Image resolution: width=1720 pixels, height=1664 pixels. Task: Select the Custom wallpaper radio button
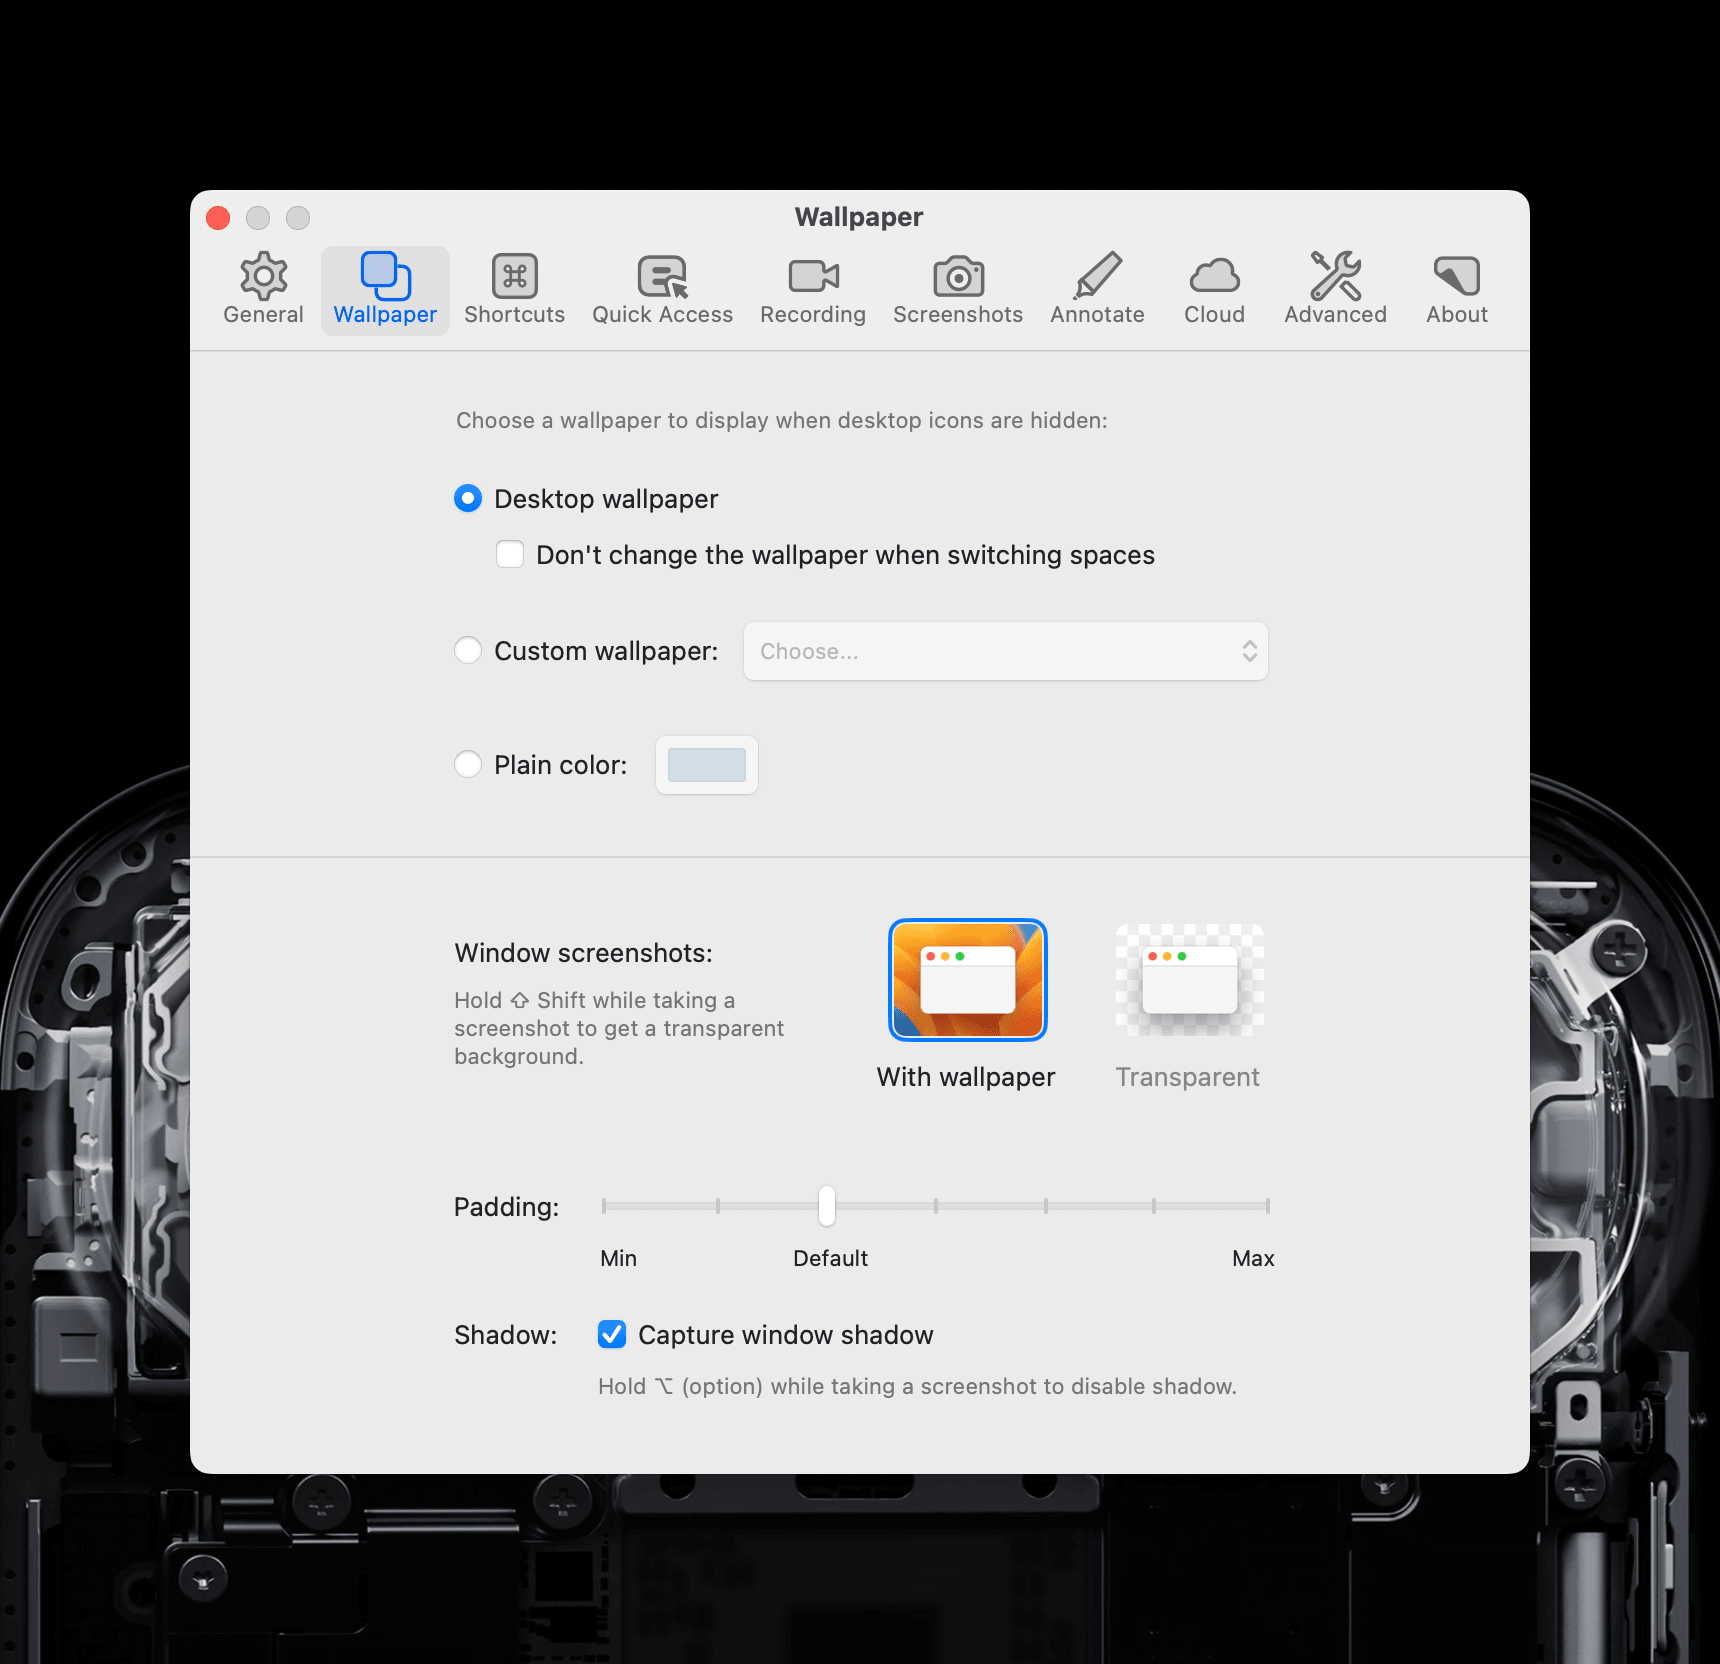tap(468, 650)
